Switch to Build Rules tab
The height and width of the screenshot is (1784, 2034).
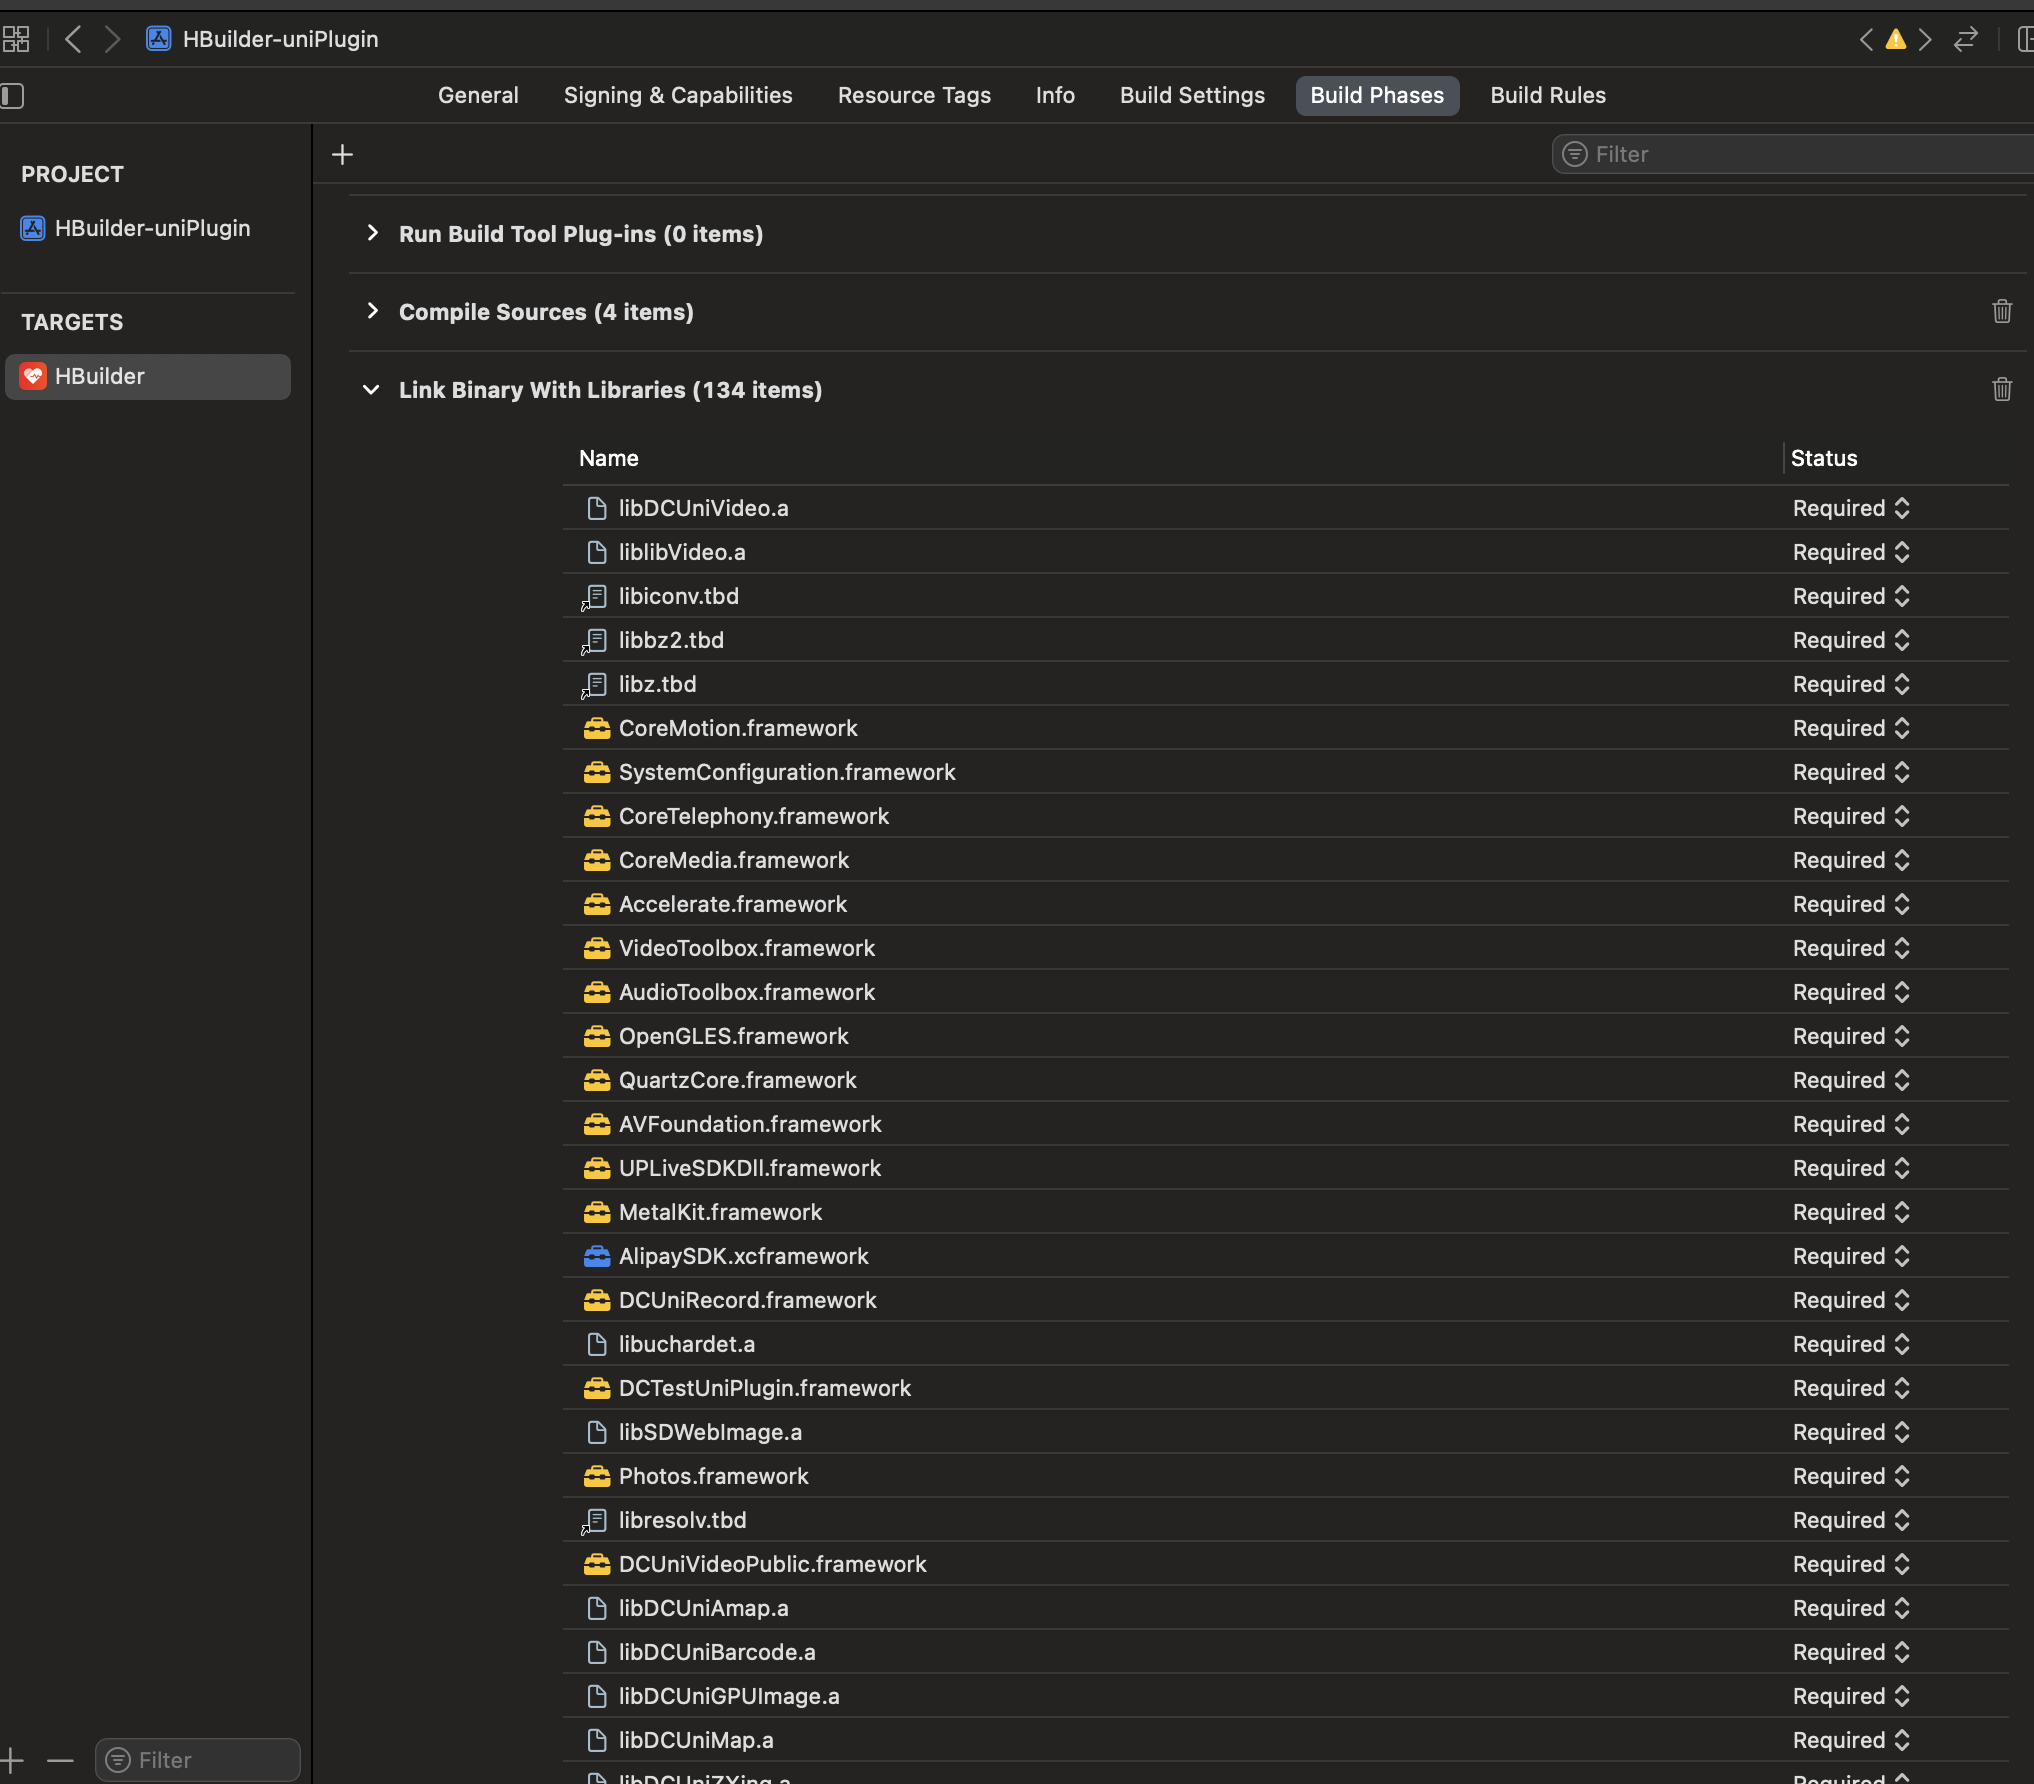click(1548, 96)
